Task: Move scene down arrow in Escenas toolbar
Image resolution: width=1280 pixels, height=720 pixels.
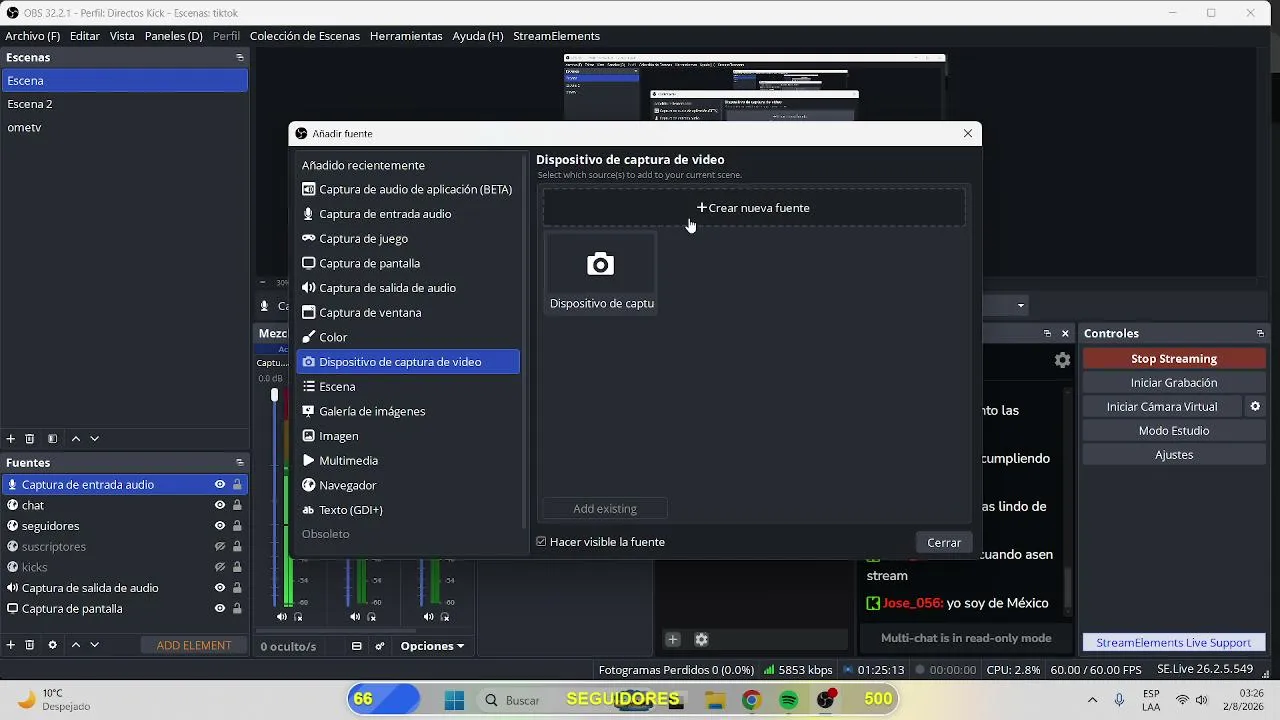Action: [x=95, y=438]
